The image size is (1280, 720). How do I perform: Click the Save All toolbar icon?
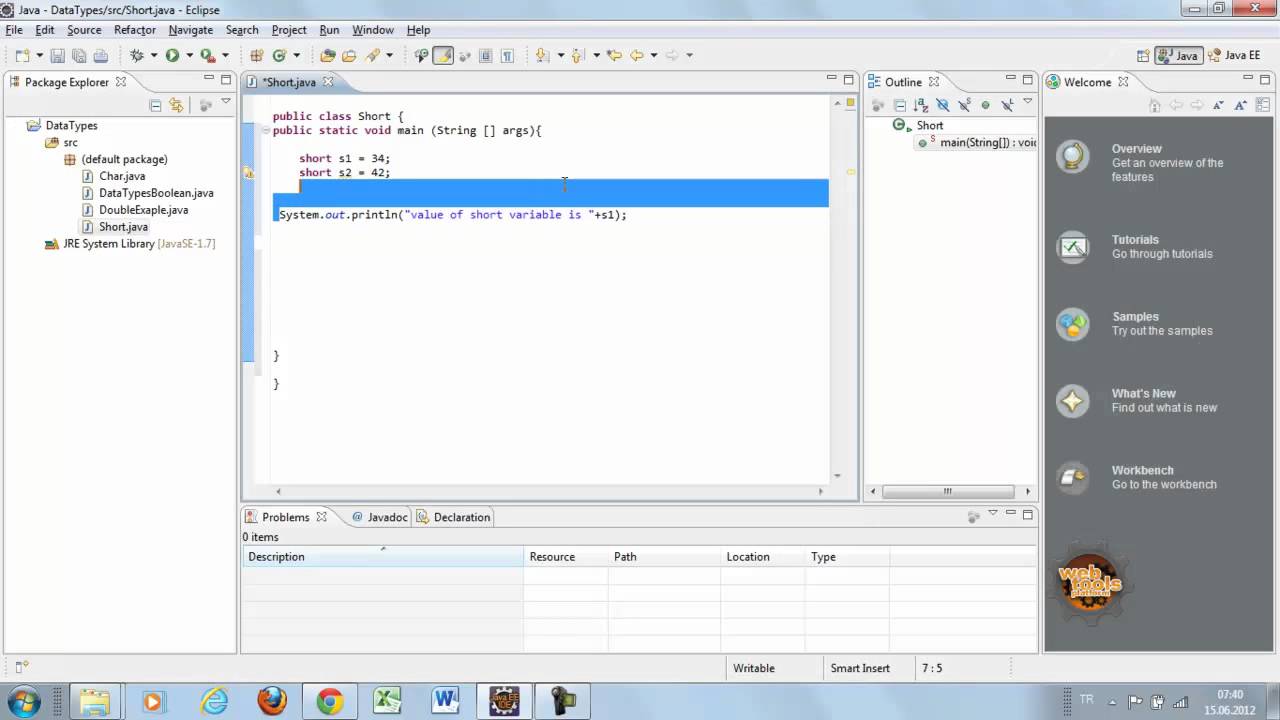click(79, 56)
